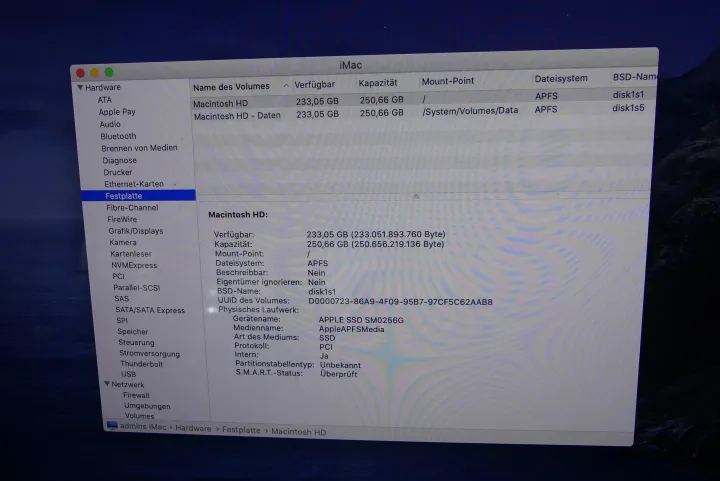This screenshot has height=481, width=720.
Task: Show Bluetooth information
Action: tap(118, 136)
